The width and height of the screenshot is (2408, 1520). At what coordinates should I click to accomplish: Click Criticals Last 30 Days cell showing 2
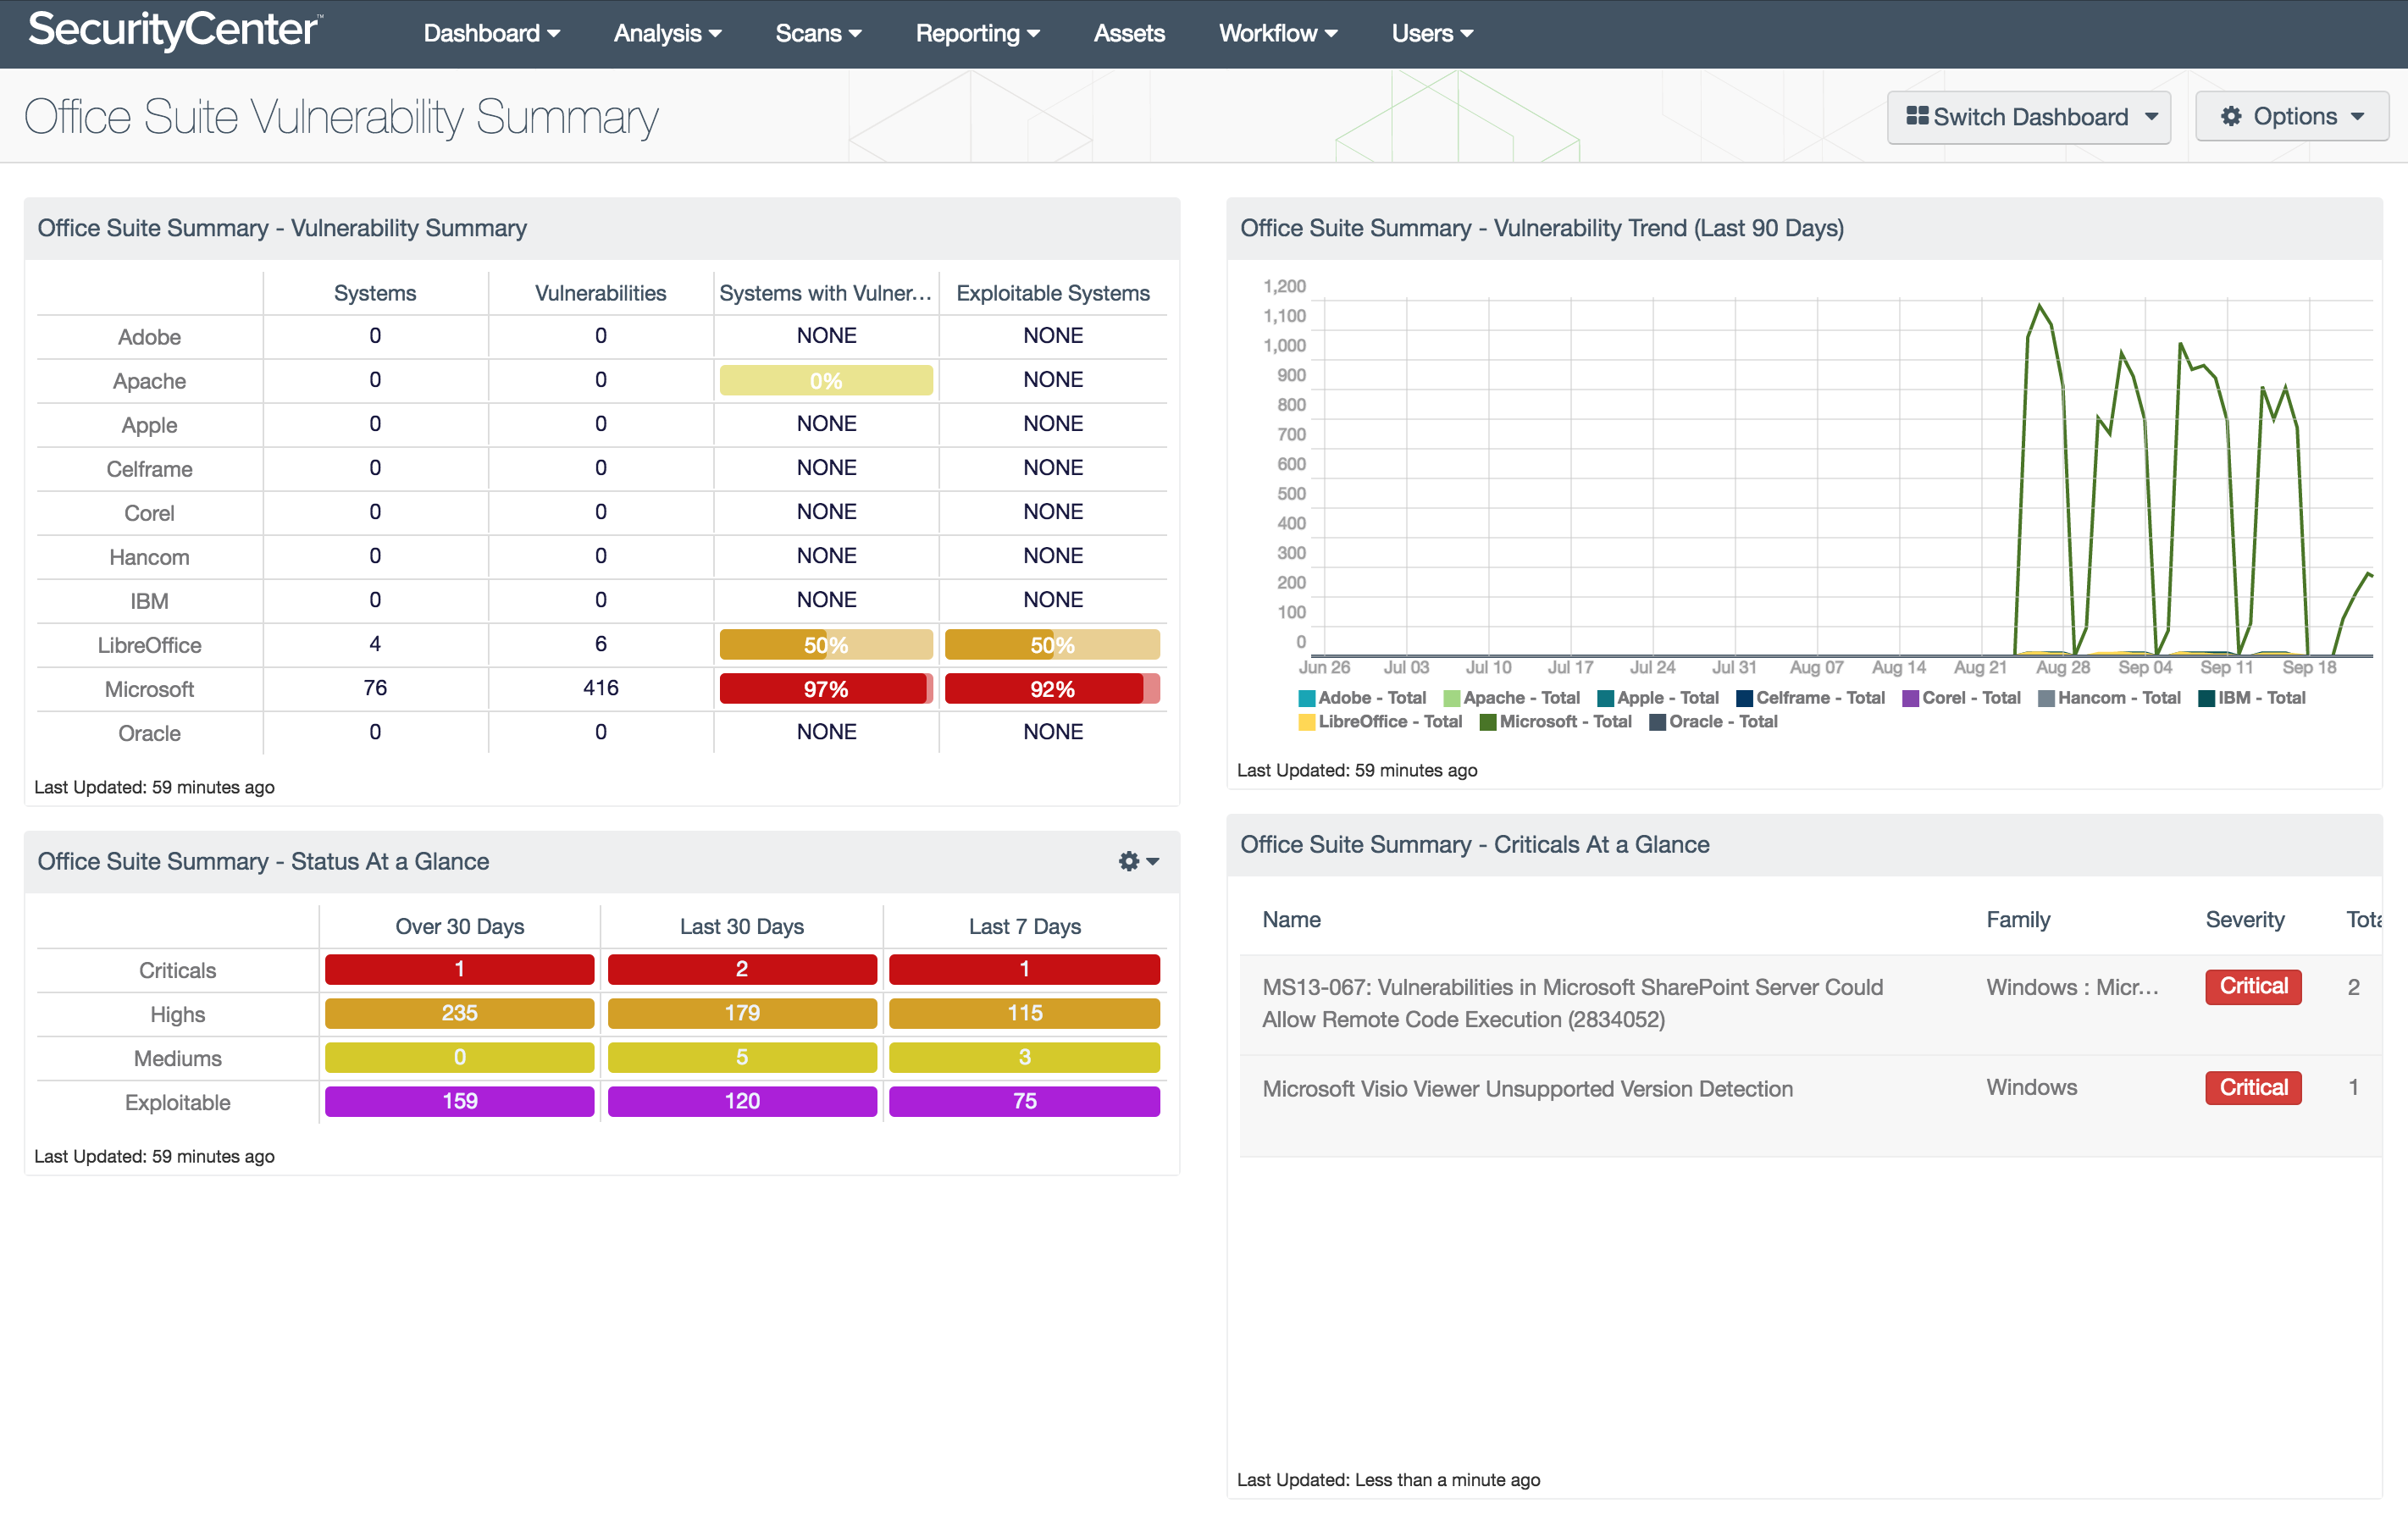[x=742, y=969]
